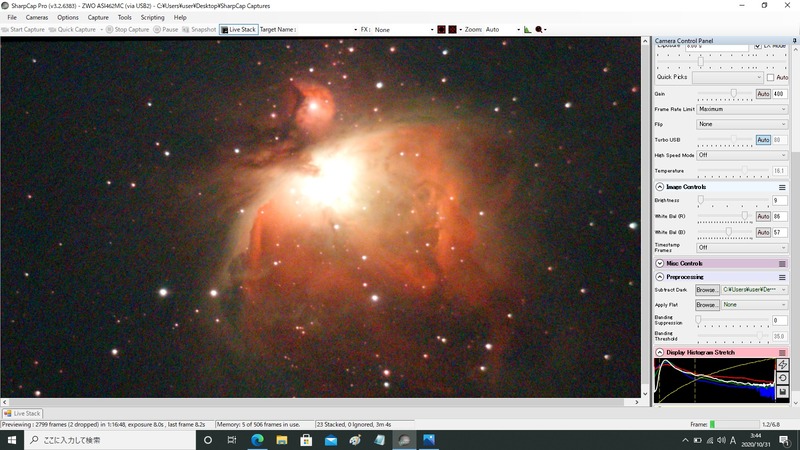The width and height of the screenshot is (800, 450).
Task: Open File Explorer from the taskbar
Action: (282, 440)
